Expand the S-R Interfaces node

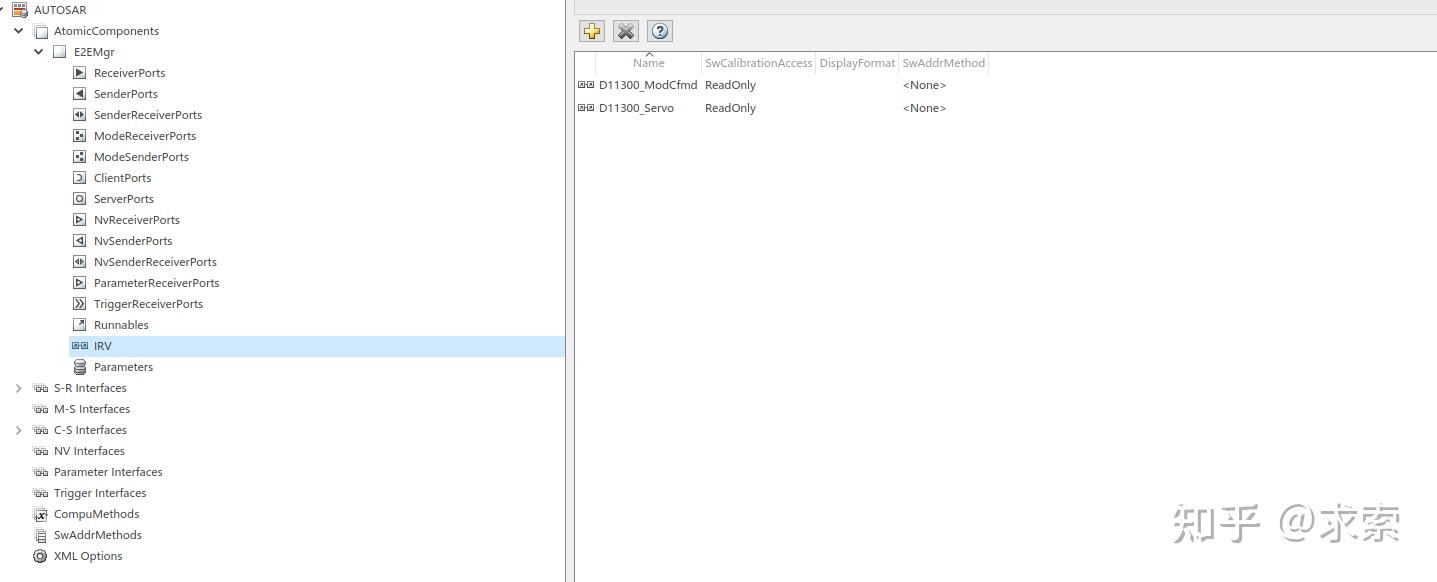pyautogui.click(x=19, y=388)
